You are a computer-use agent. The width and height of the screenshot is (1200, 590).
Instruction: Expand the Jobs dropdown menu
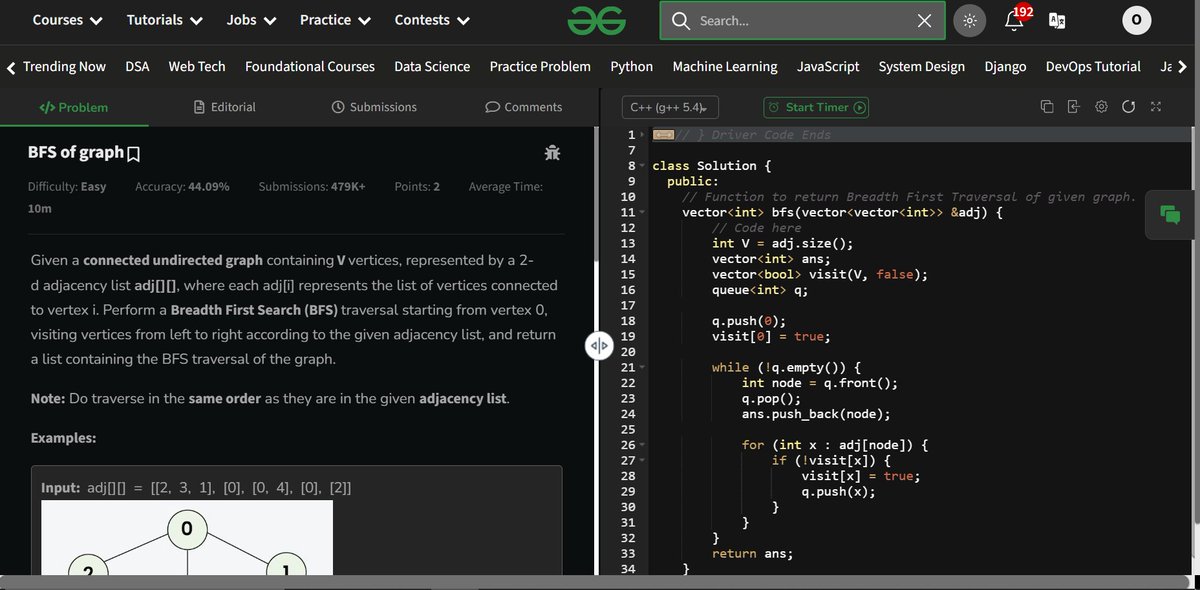[251, 20]
